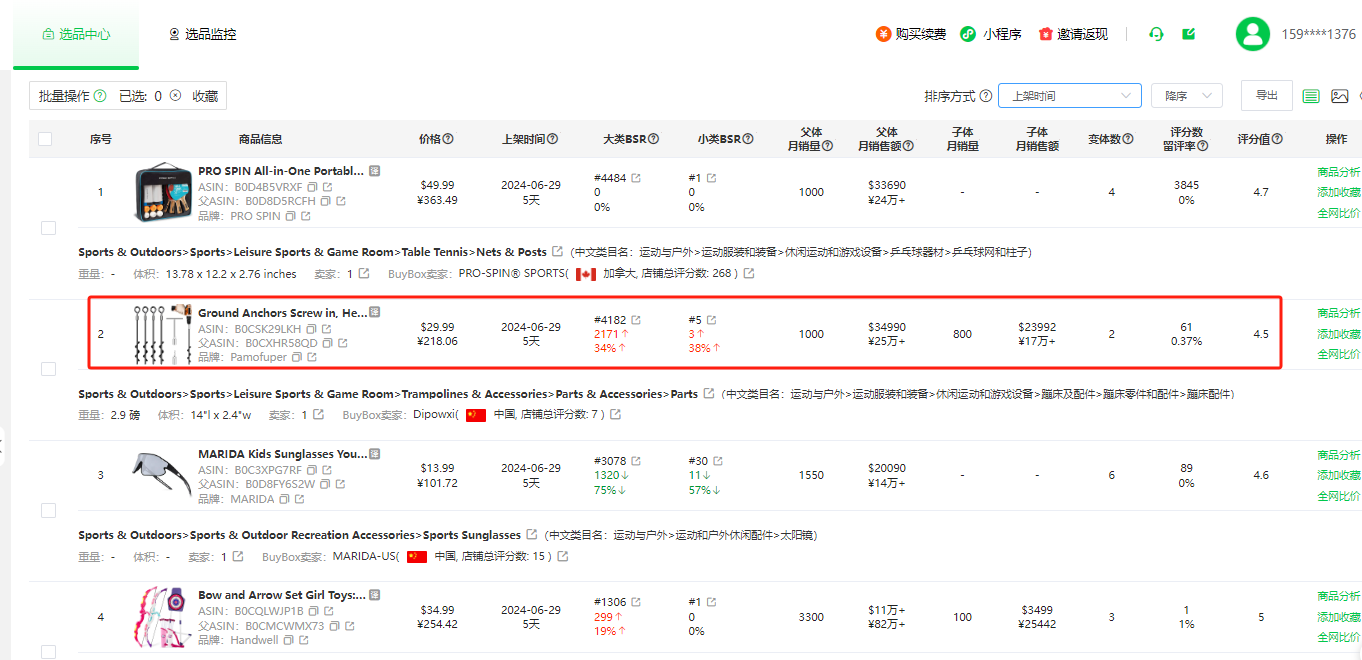Click the 购买续费 link
The image size is (1362, 660).
coord(911,34)
